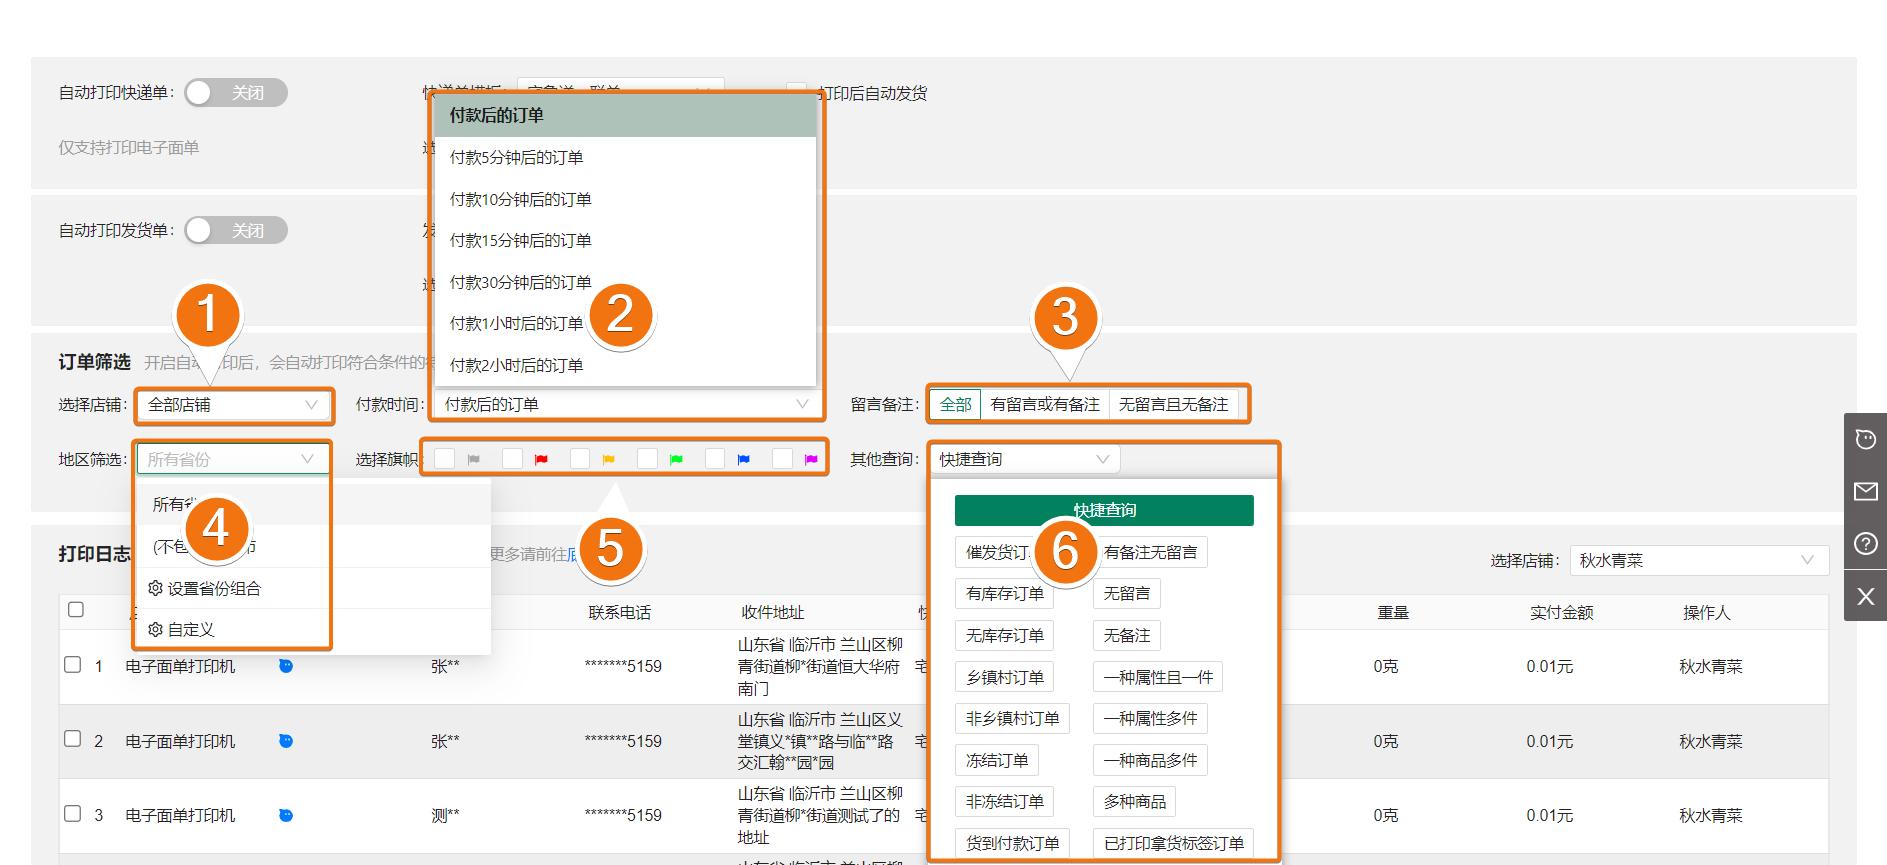Click the 无留言且无备注 filter button
This screenshot has height=865, width=1887.
(1173, 405)
